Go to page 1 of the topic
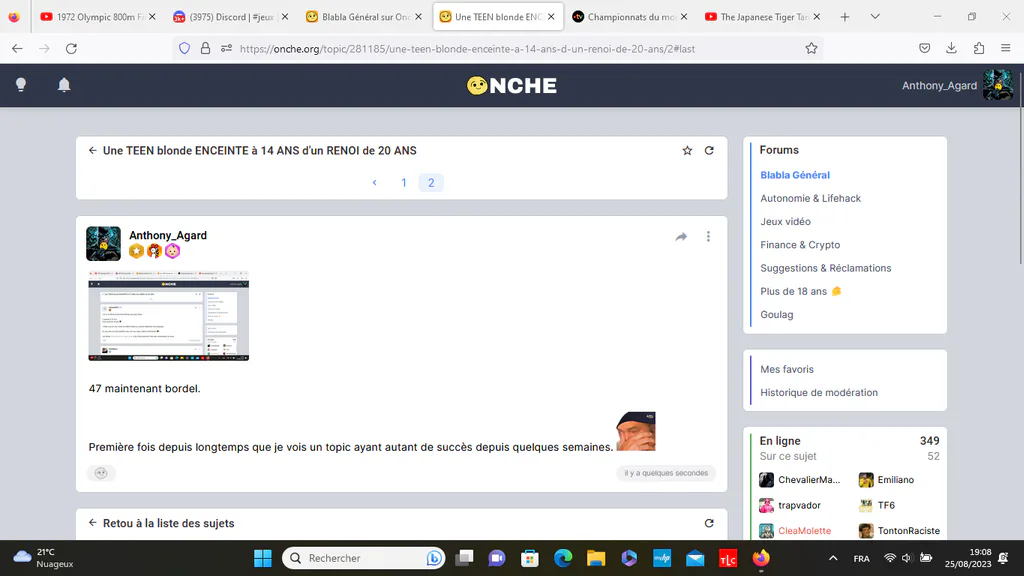The height and width of the screenshot is (576, 1024). click(404, 183)
